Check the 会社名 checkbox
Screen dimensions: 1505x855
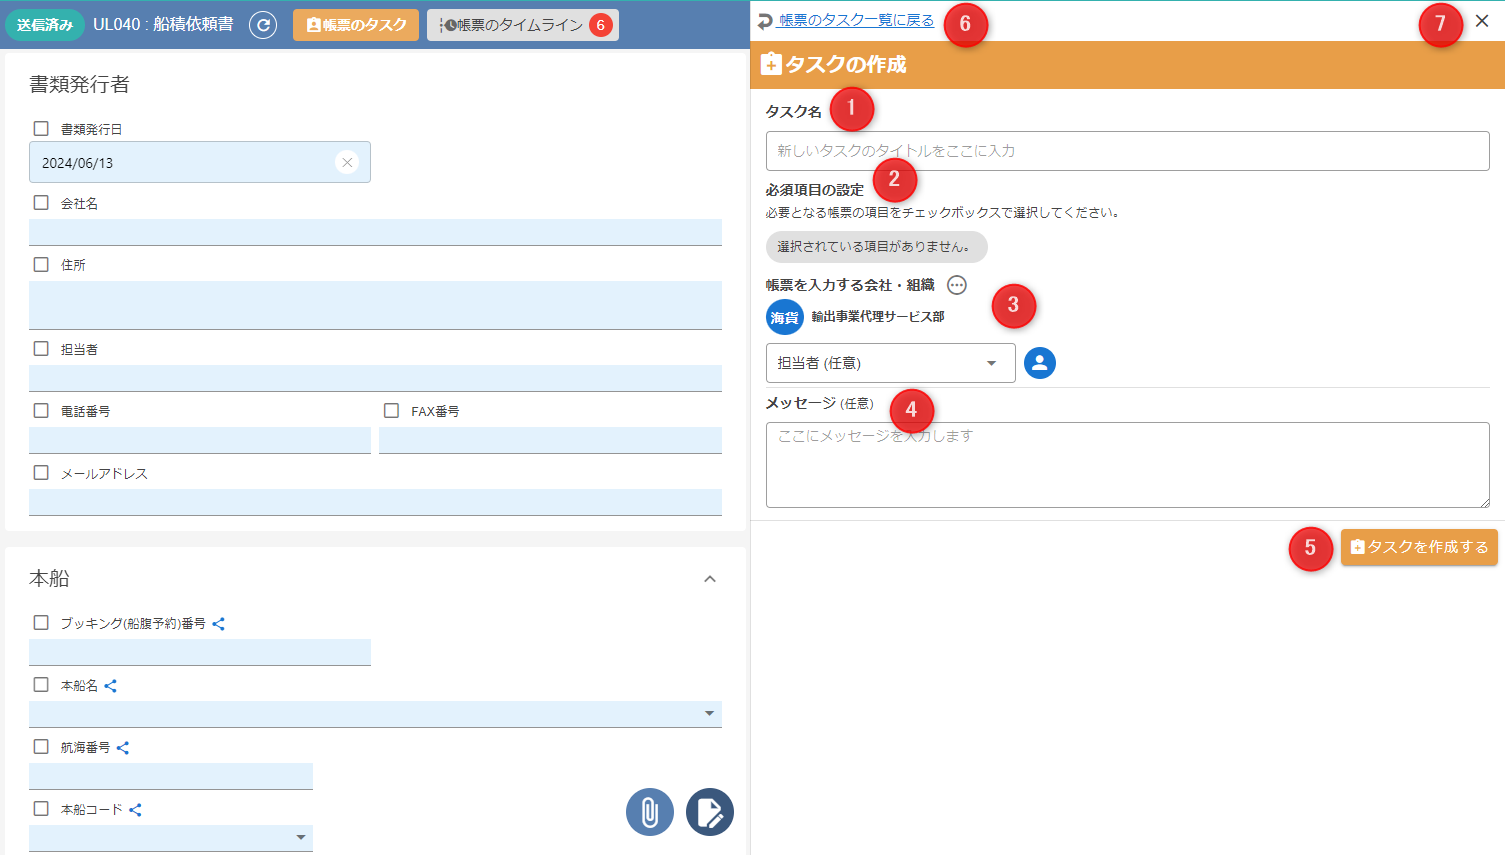(41, 203)
